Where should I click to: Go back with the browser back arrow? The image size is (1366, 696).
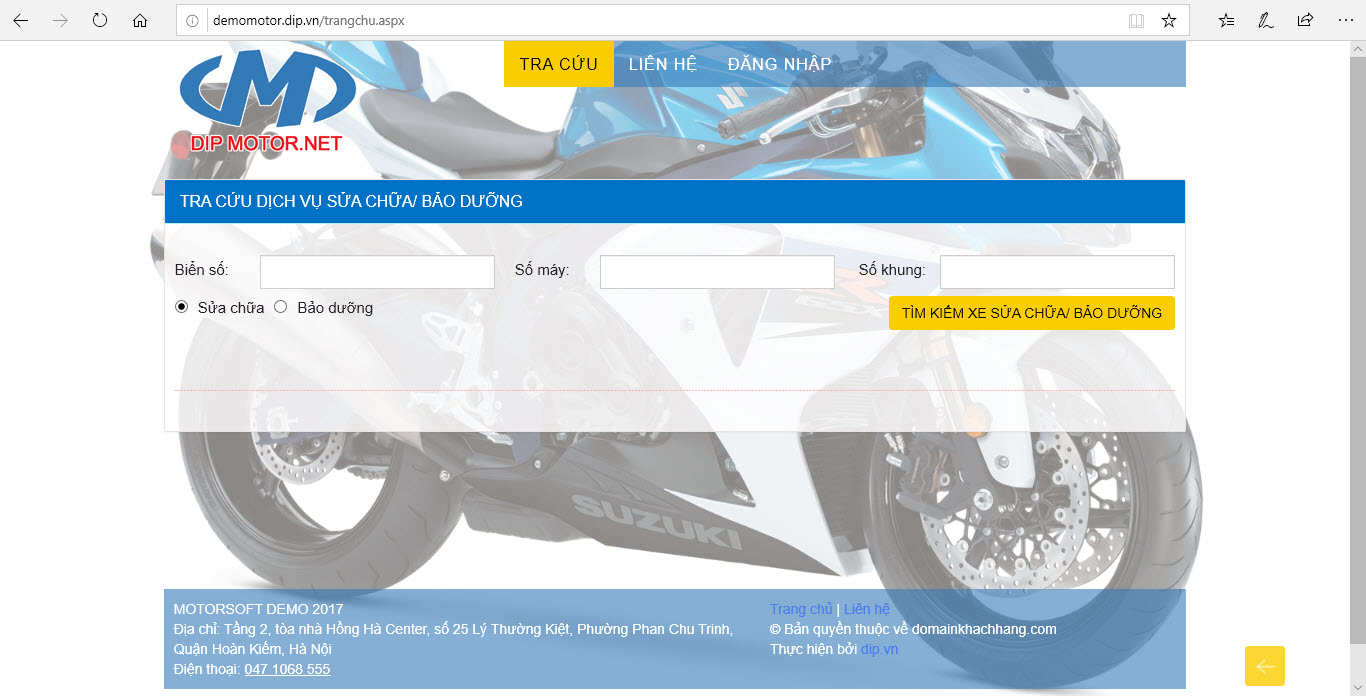pos(20,20)
